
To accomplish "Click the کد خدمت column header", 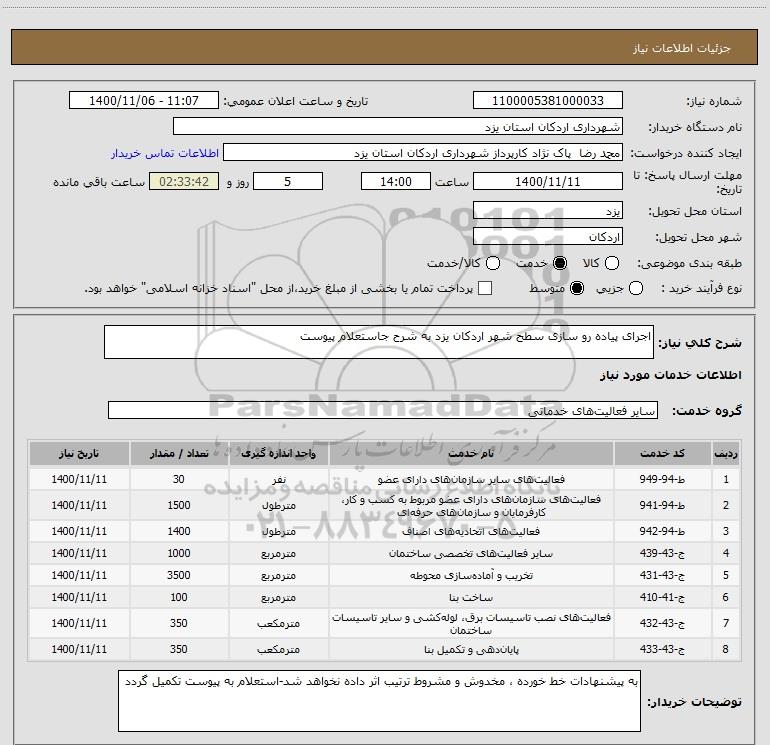I will coord(662,453).
